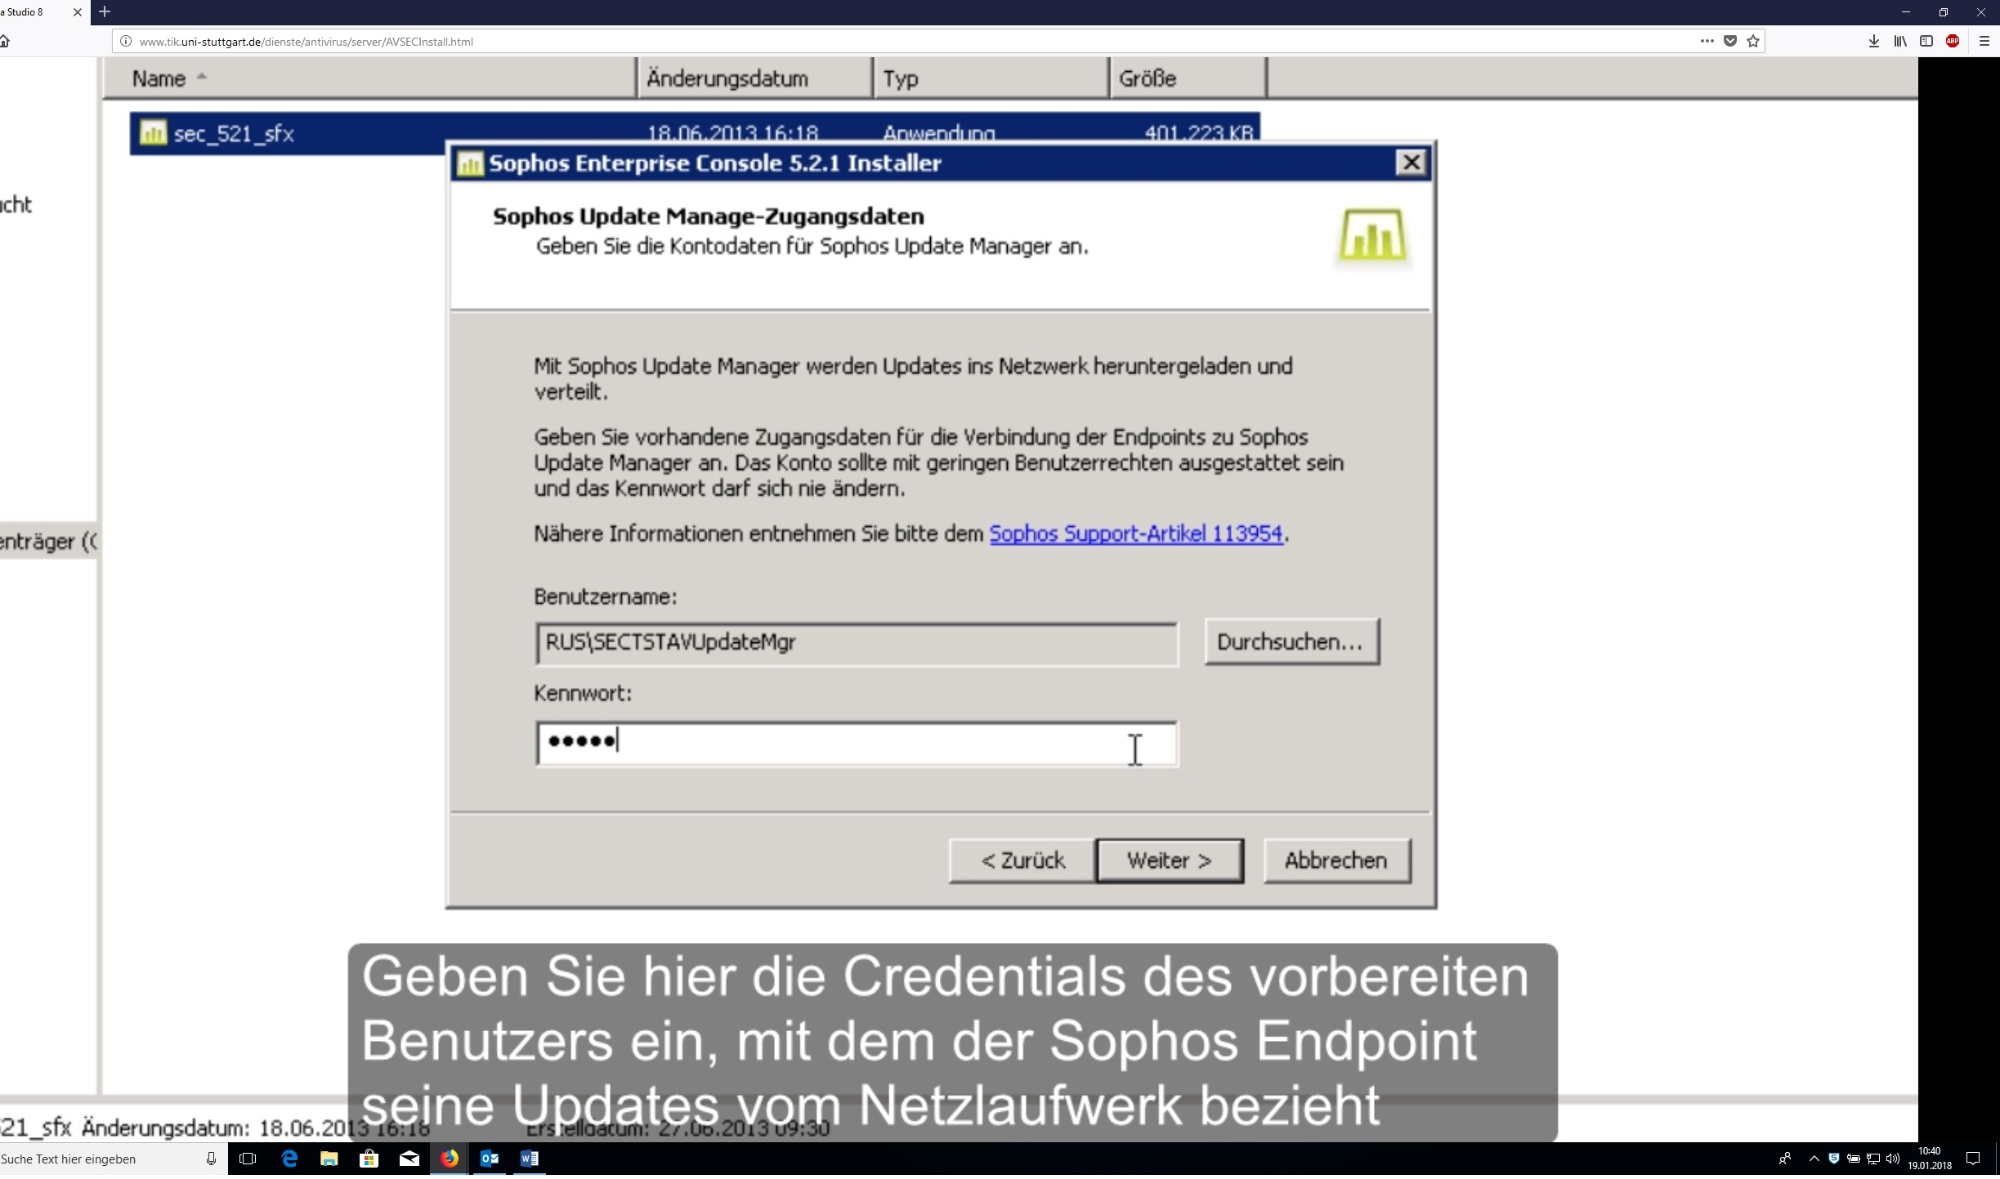Click the Sophos logo icon in dialog header
The height and width of the screenshot is (1179, 2000).
coord(1372,236)
